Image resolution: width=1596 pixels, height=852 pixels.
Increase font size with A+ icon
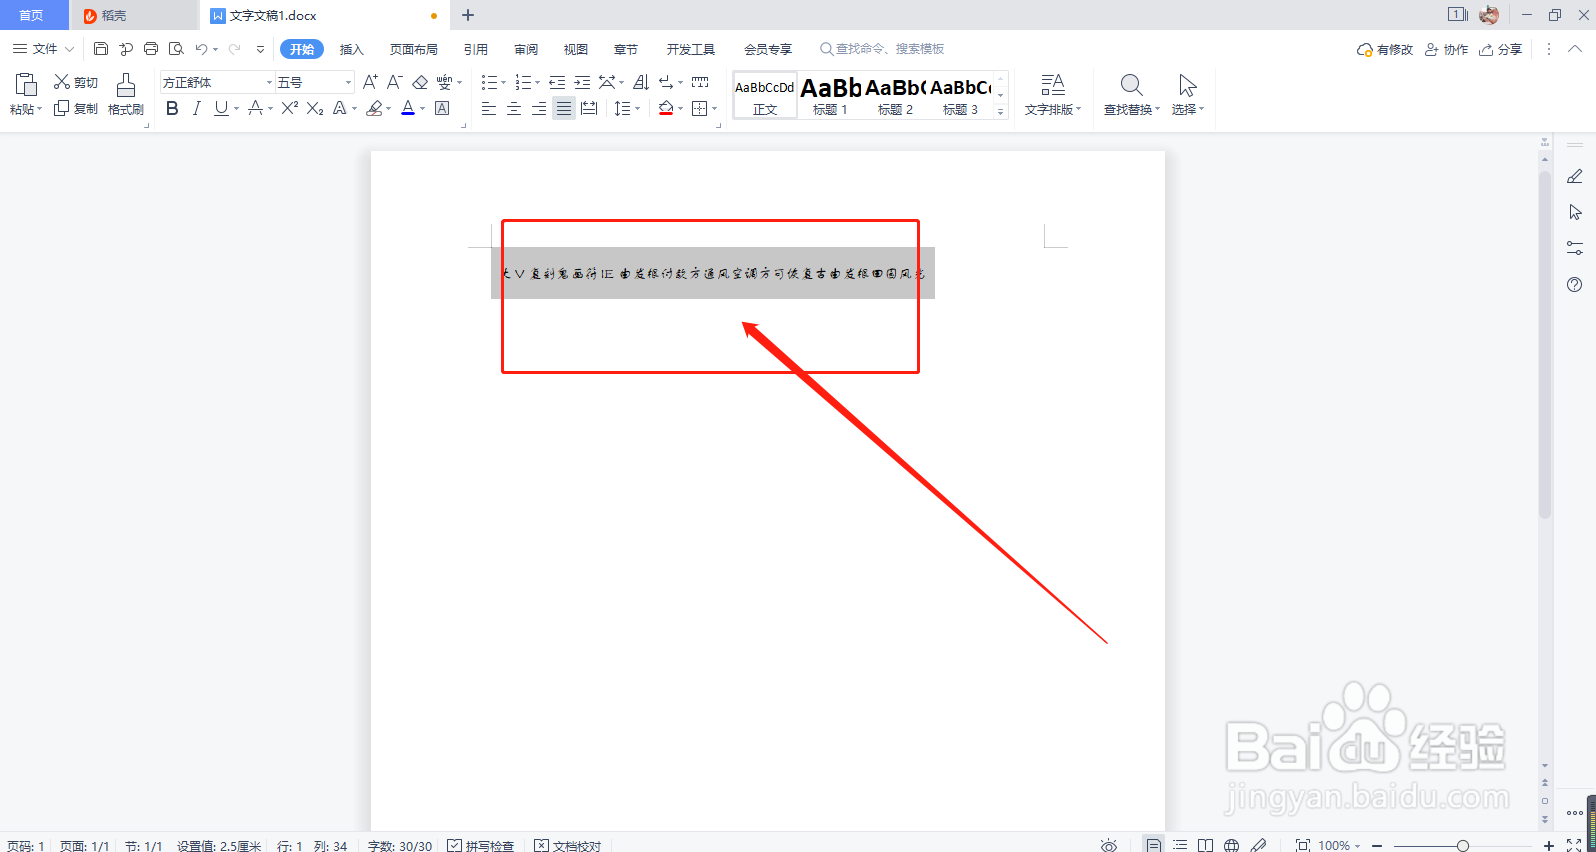coord(370,82)
